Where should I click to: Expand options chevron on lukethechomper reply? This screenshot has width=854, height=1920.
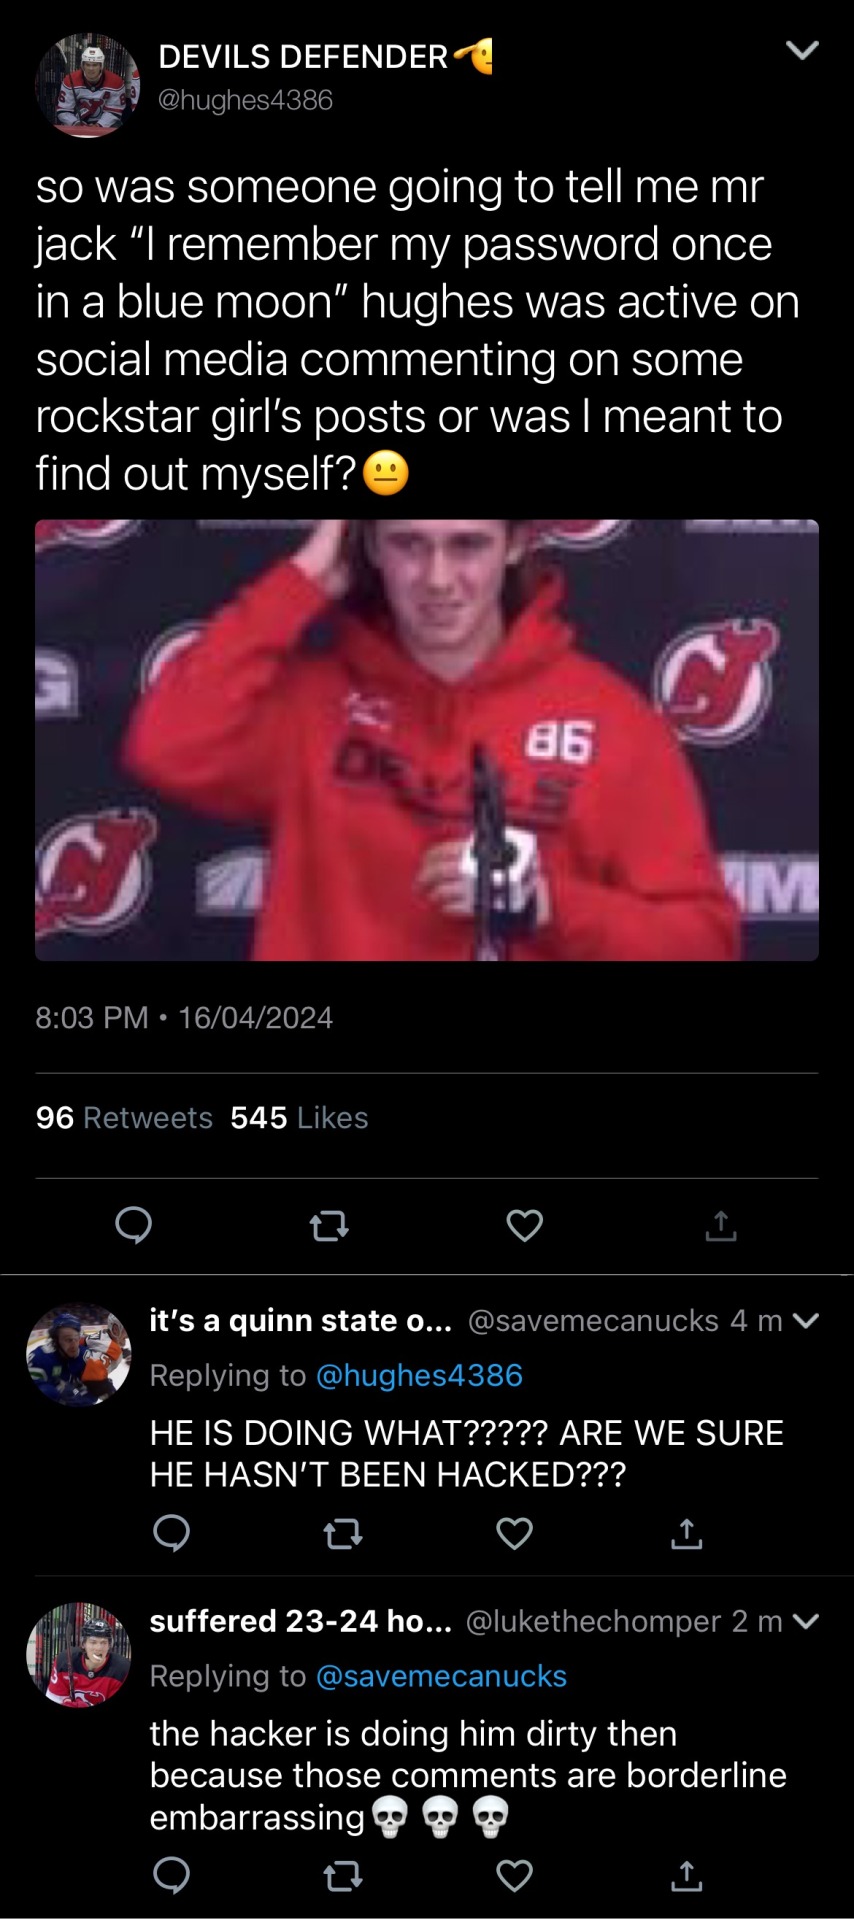point(805,1621)
